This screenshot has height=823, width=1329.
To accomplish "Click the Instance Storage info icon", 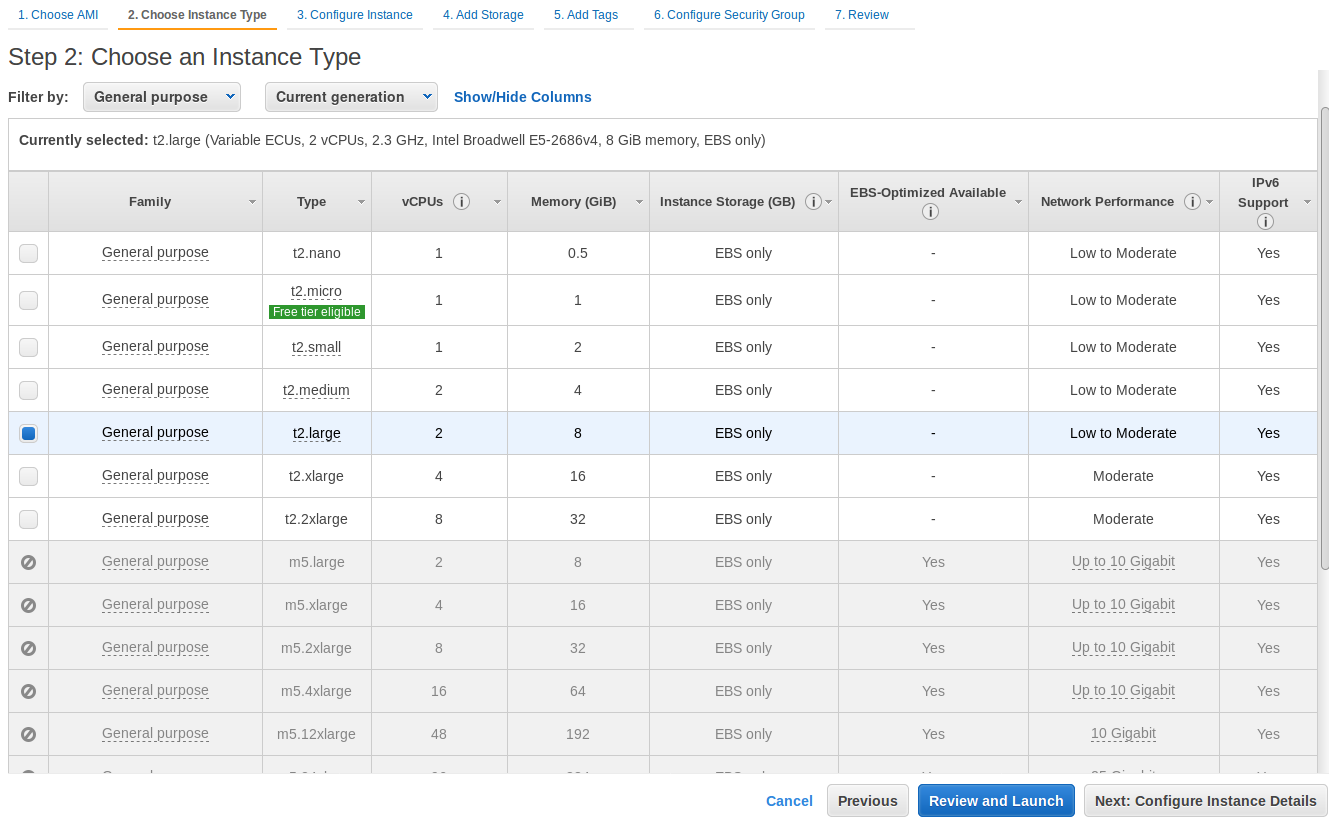I will (813, 201).
